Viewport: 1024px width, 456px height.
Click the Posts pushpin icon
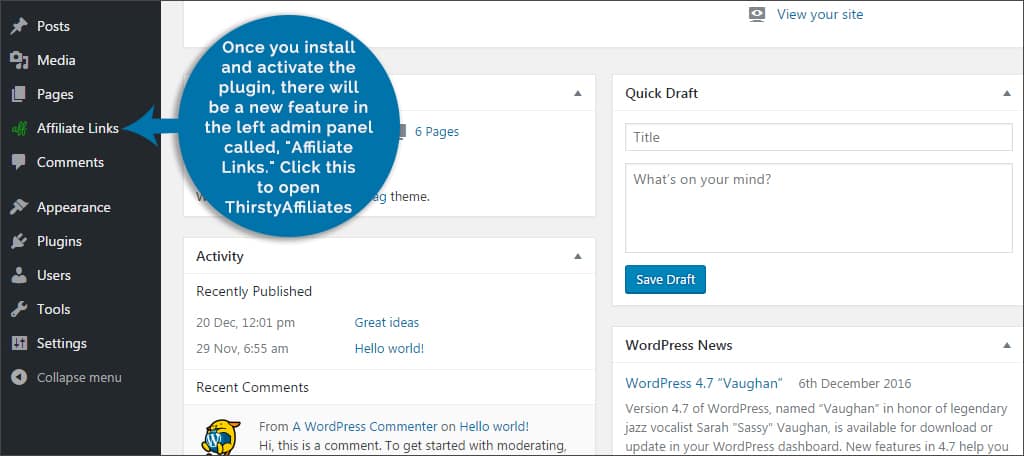pyautogui.click(x=19, y=26)
